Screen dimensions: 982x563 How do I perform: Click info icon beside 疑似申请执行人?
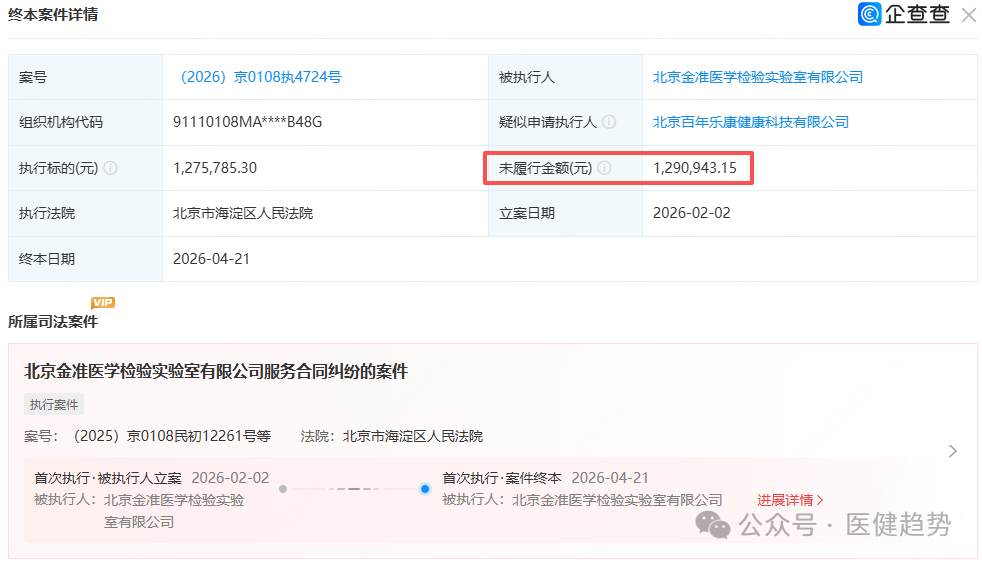(609, 122)
